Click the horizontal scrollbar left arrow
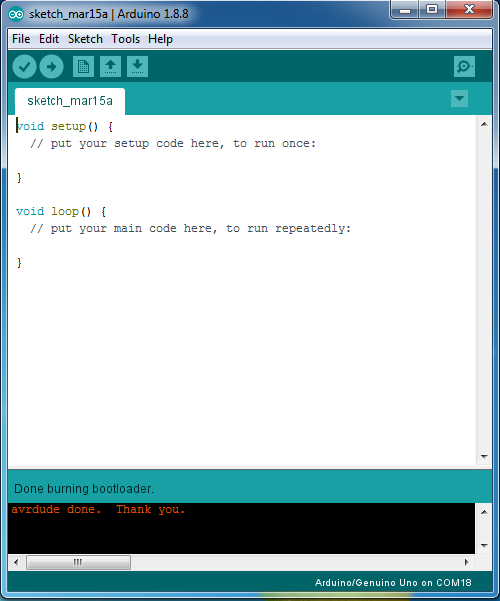 point(16,562)
